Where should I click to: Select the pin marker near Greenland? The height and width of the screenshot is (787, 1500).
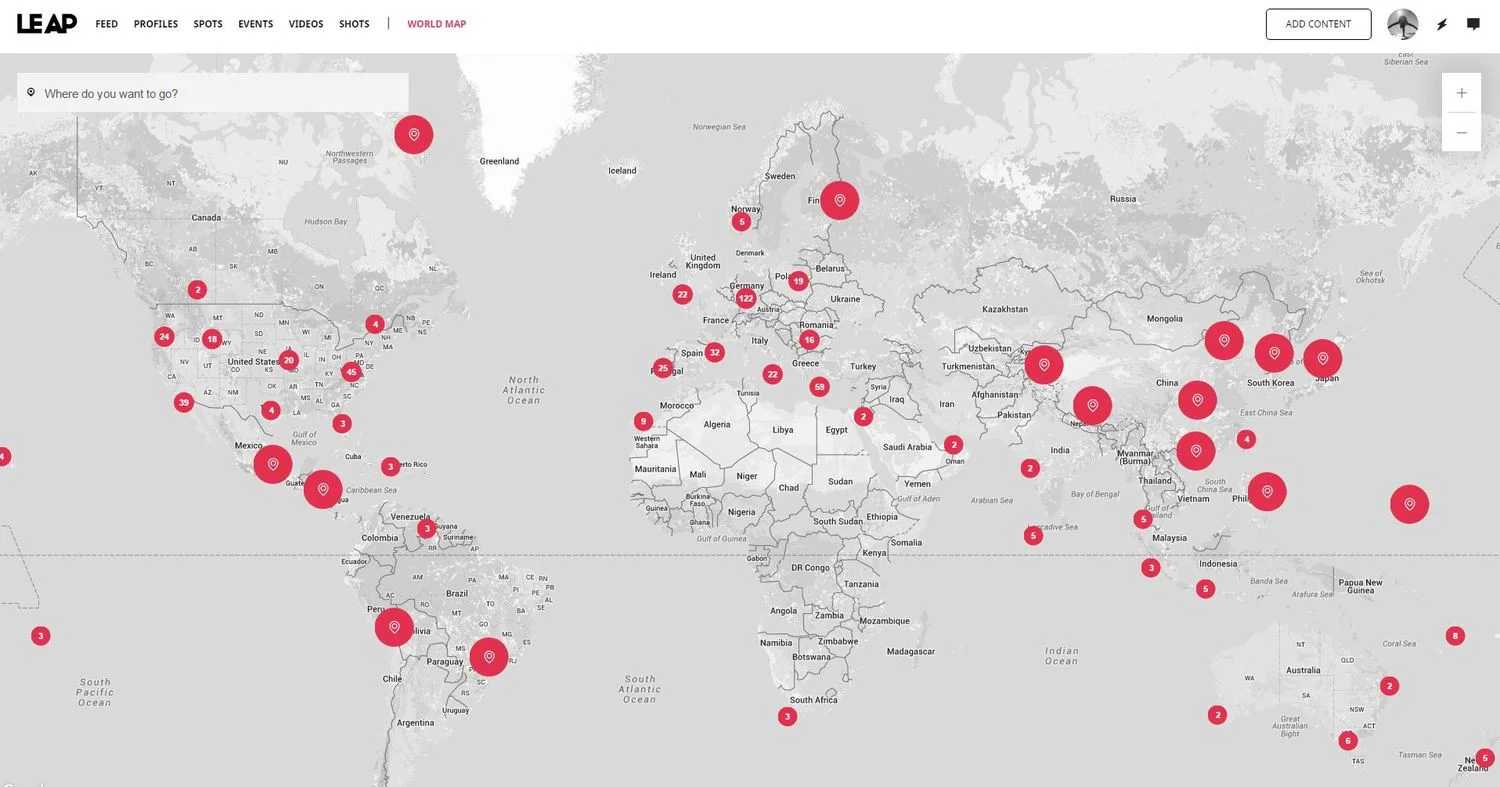pos(414,134)
